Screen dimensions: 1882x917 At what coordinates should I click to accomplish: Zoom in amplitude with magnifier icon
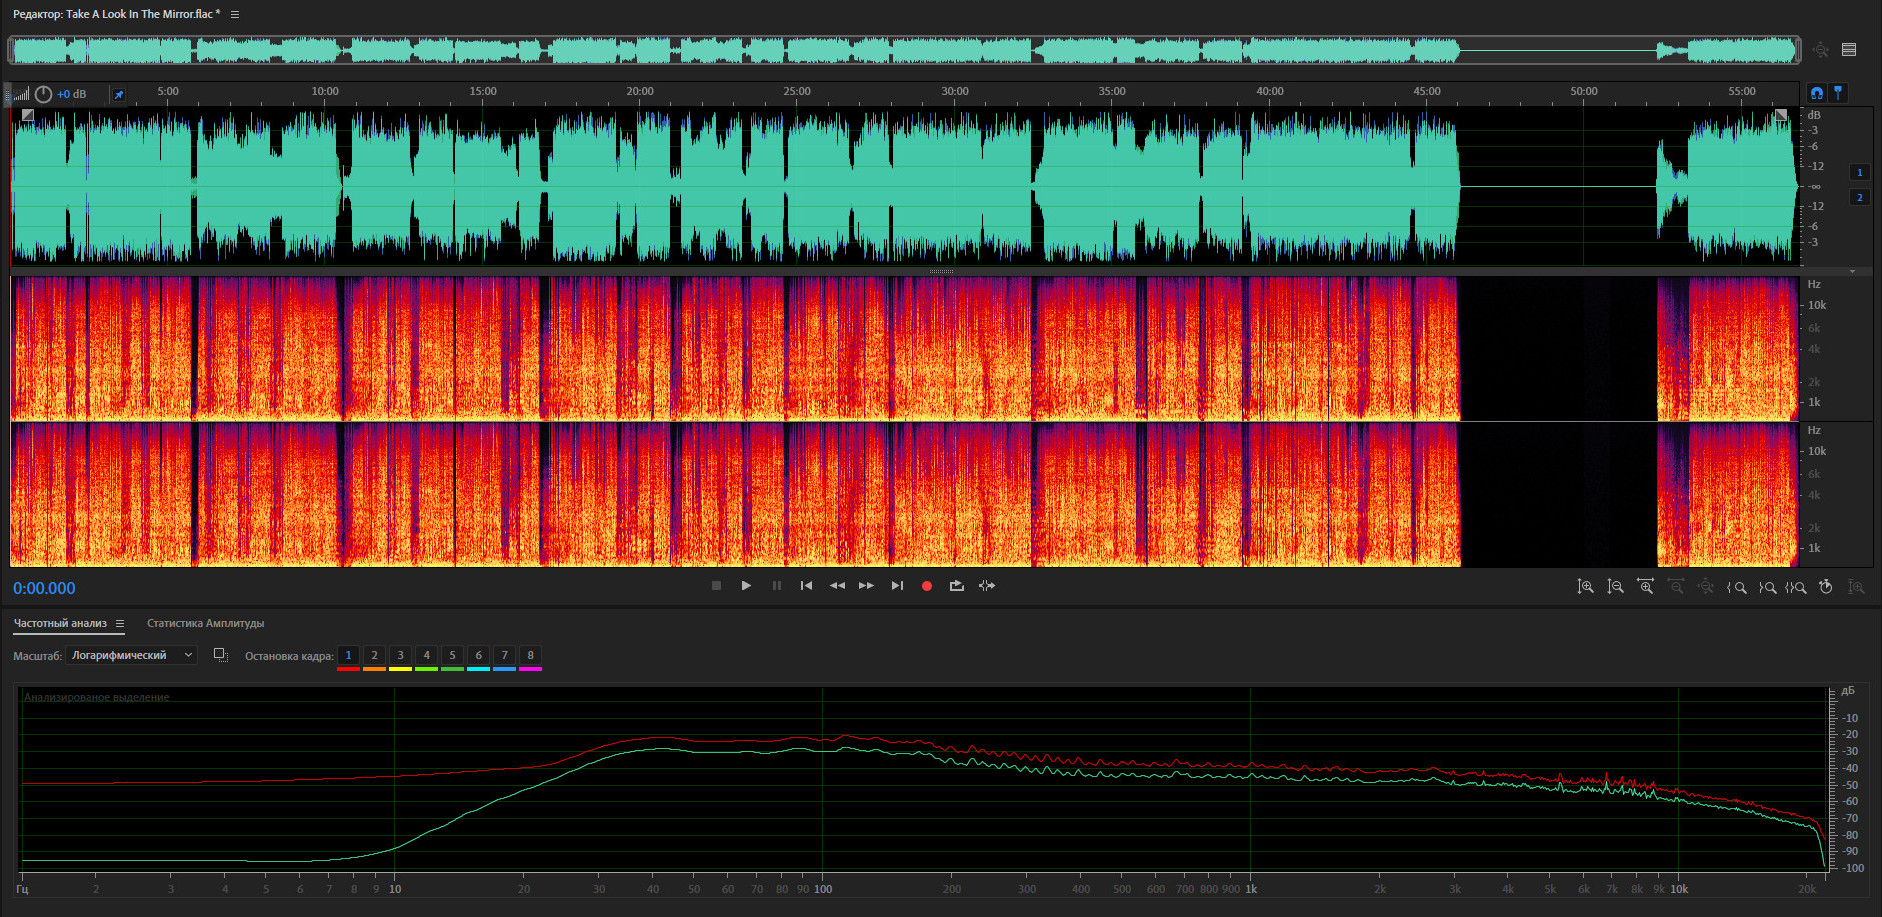coord(1585,587)
